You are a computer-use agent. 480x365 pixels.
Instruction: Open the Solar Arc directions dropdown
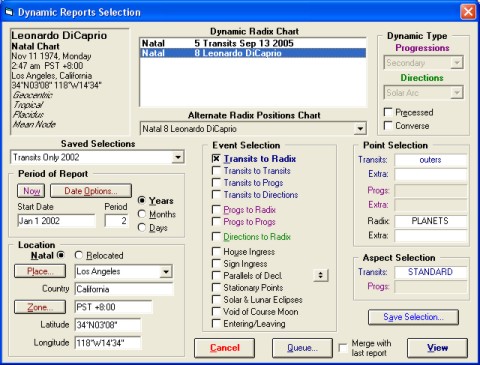coord(457,93)
